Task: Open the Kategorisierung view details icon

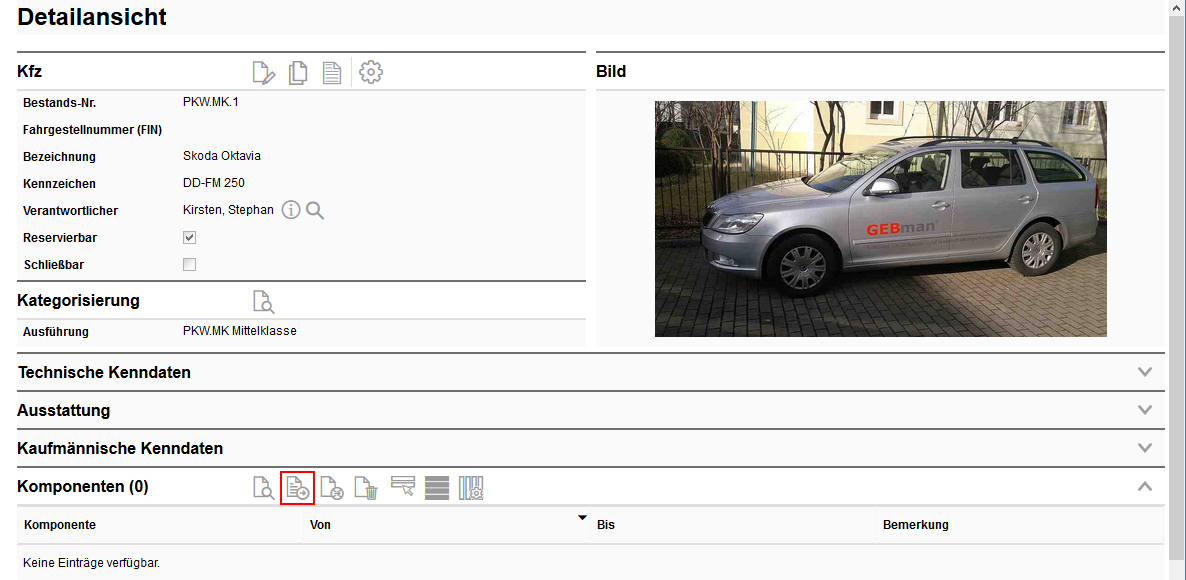Action: [263, 301]
